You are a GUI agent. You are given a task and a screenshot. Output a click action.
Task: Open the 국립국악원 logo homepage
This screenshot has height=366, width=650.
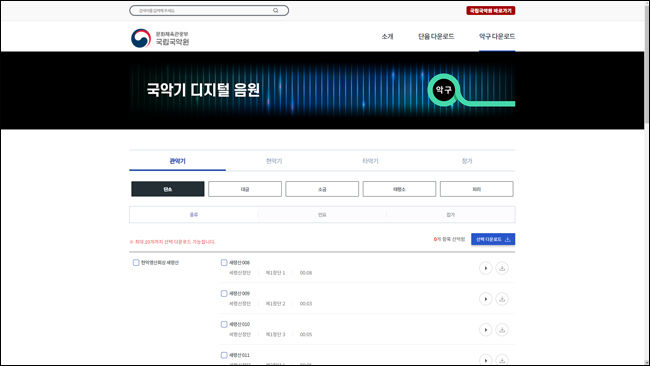click(160, 38)
